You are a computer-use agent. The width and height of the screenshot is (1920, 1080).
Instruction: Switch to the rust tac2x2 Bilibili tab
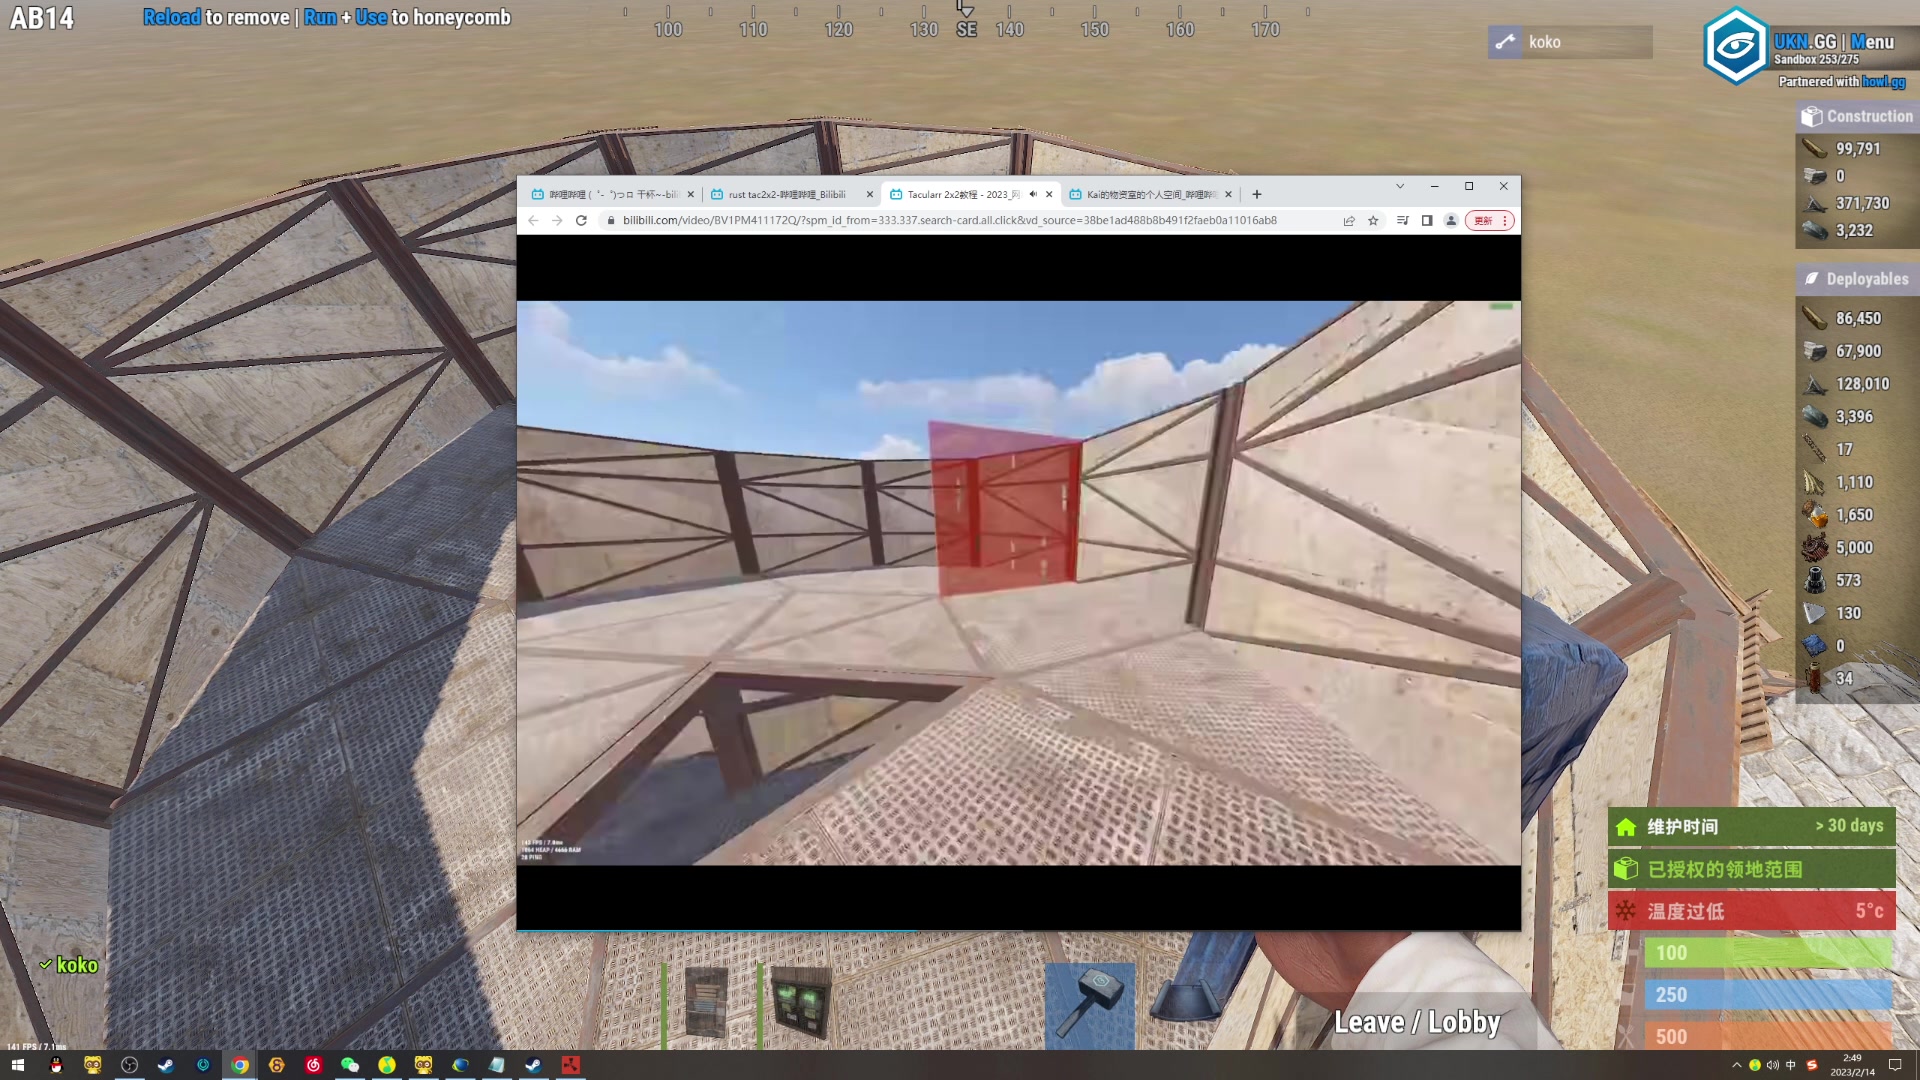(786, 194)
